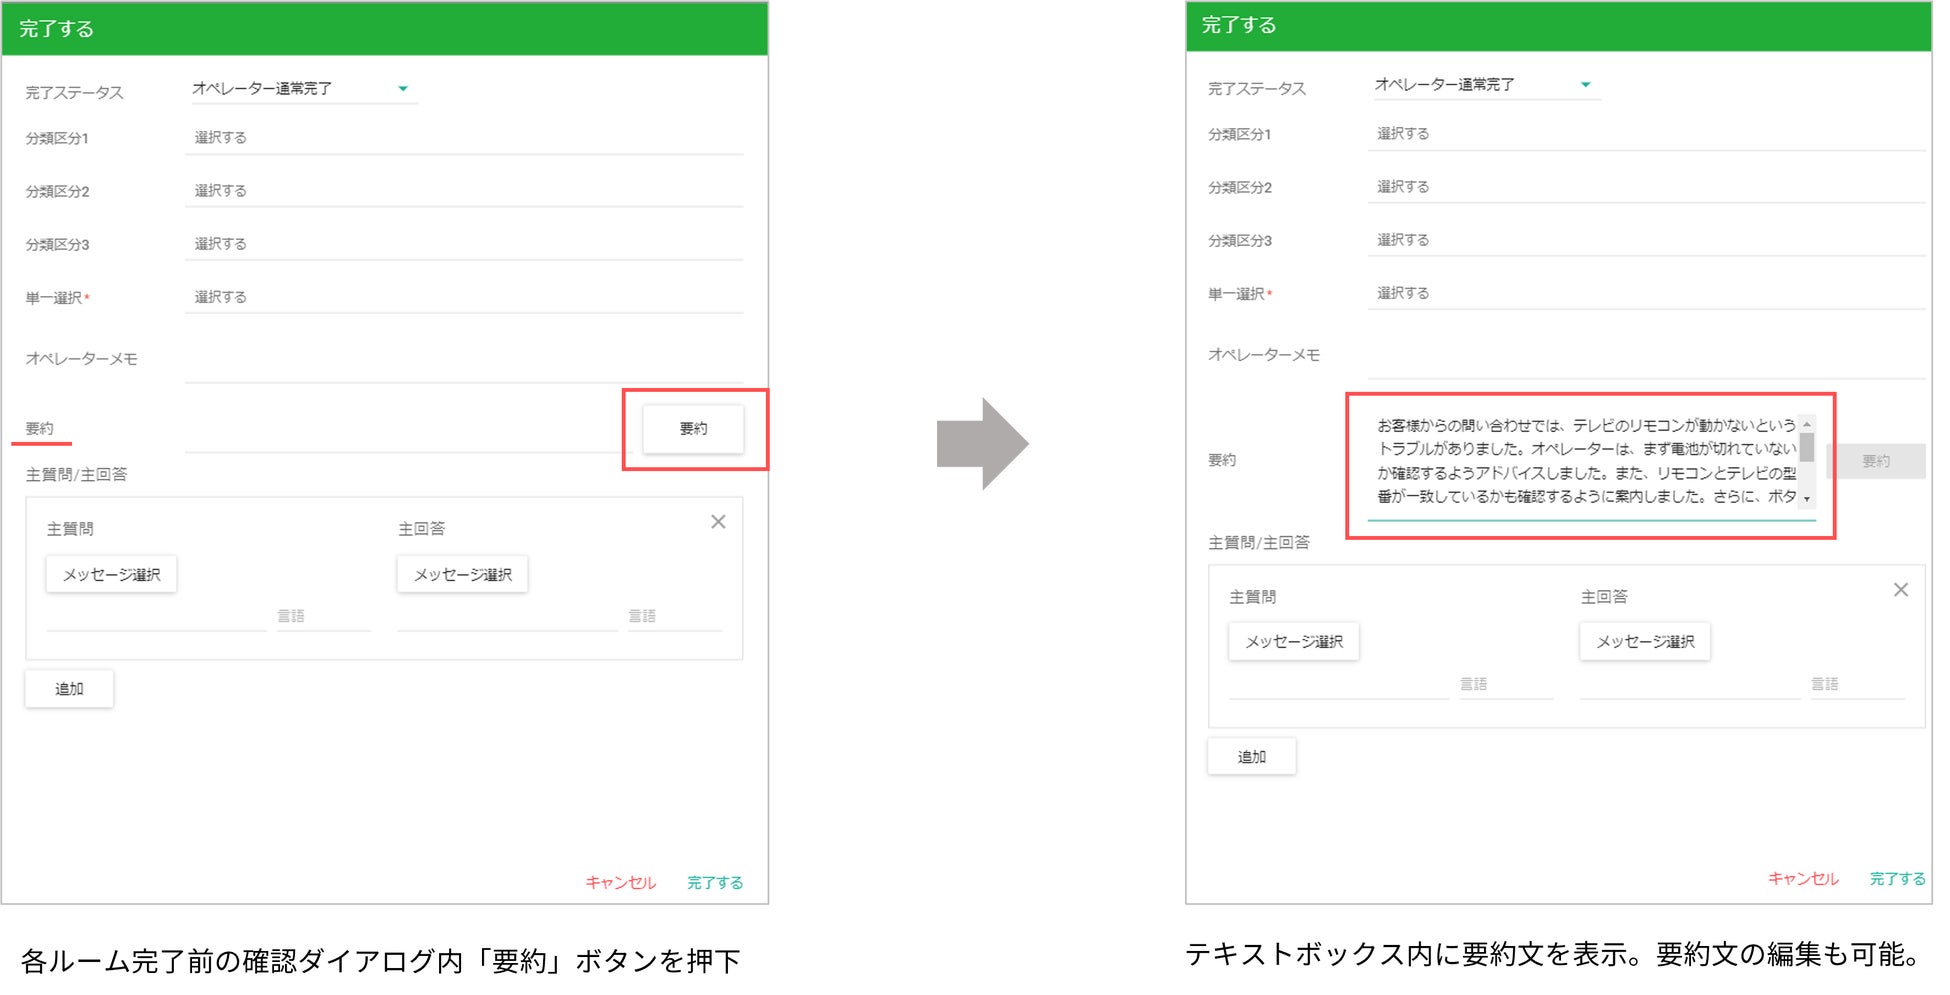Click 主回答 言語 field in the left dialog
The width and height of the screenshot is (1950, 995).
675,617
